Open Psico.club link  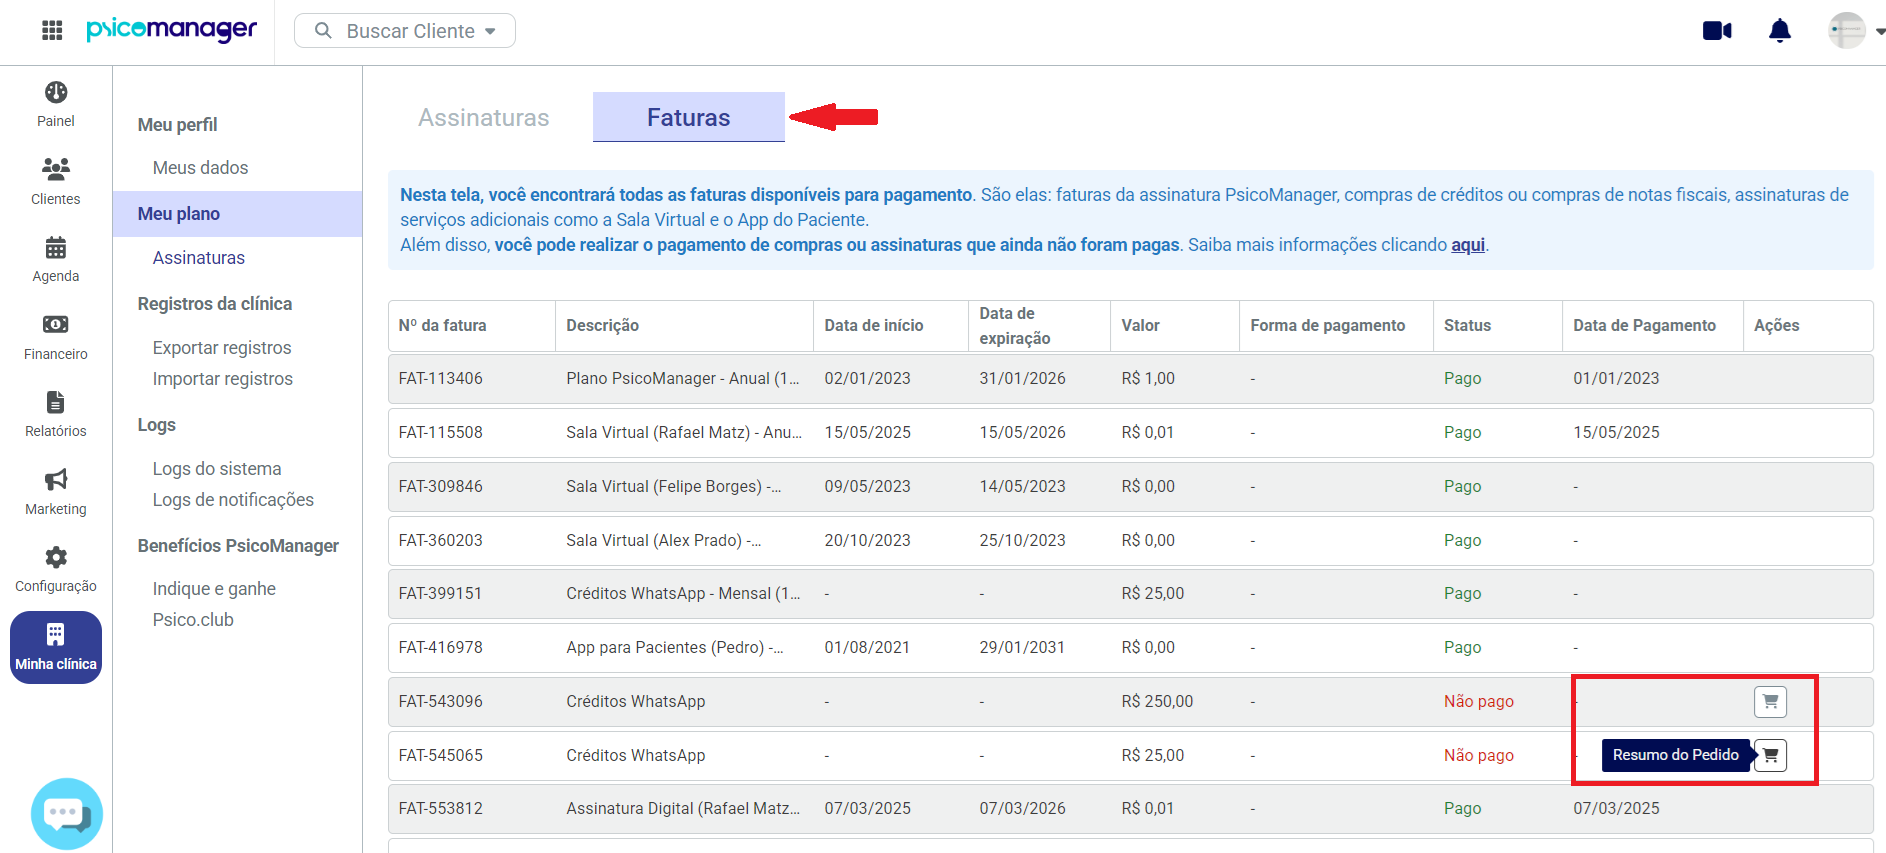coord(193,620)
